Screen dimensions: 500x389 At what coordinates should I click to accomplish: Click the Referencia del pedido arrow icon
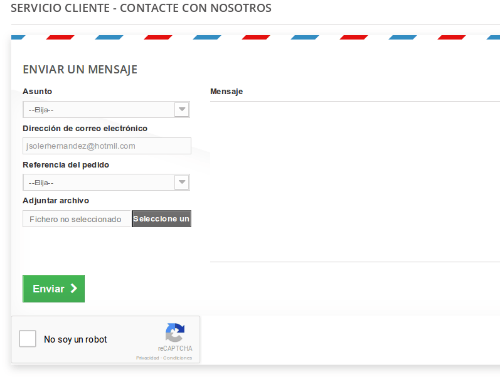(x=182, y=182)
